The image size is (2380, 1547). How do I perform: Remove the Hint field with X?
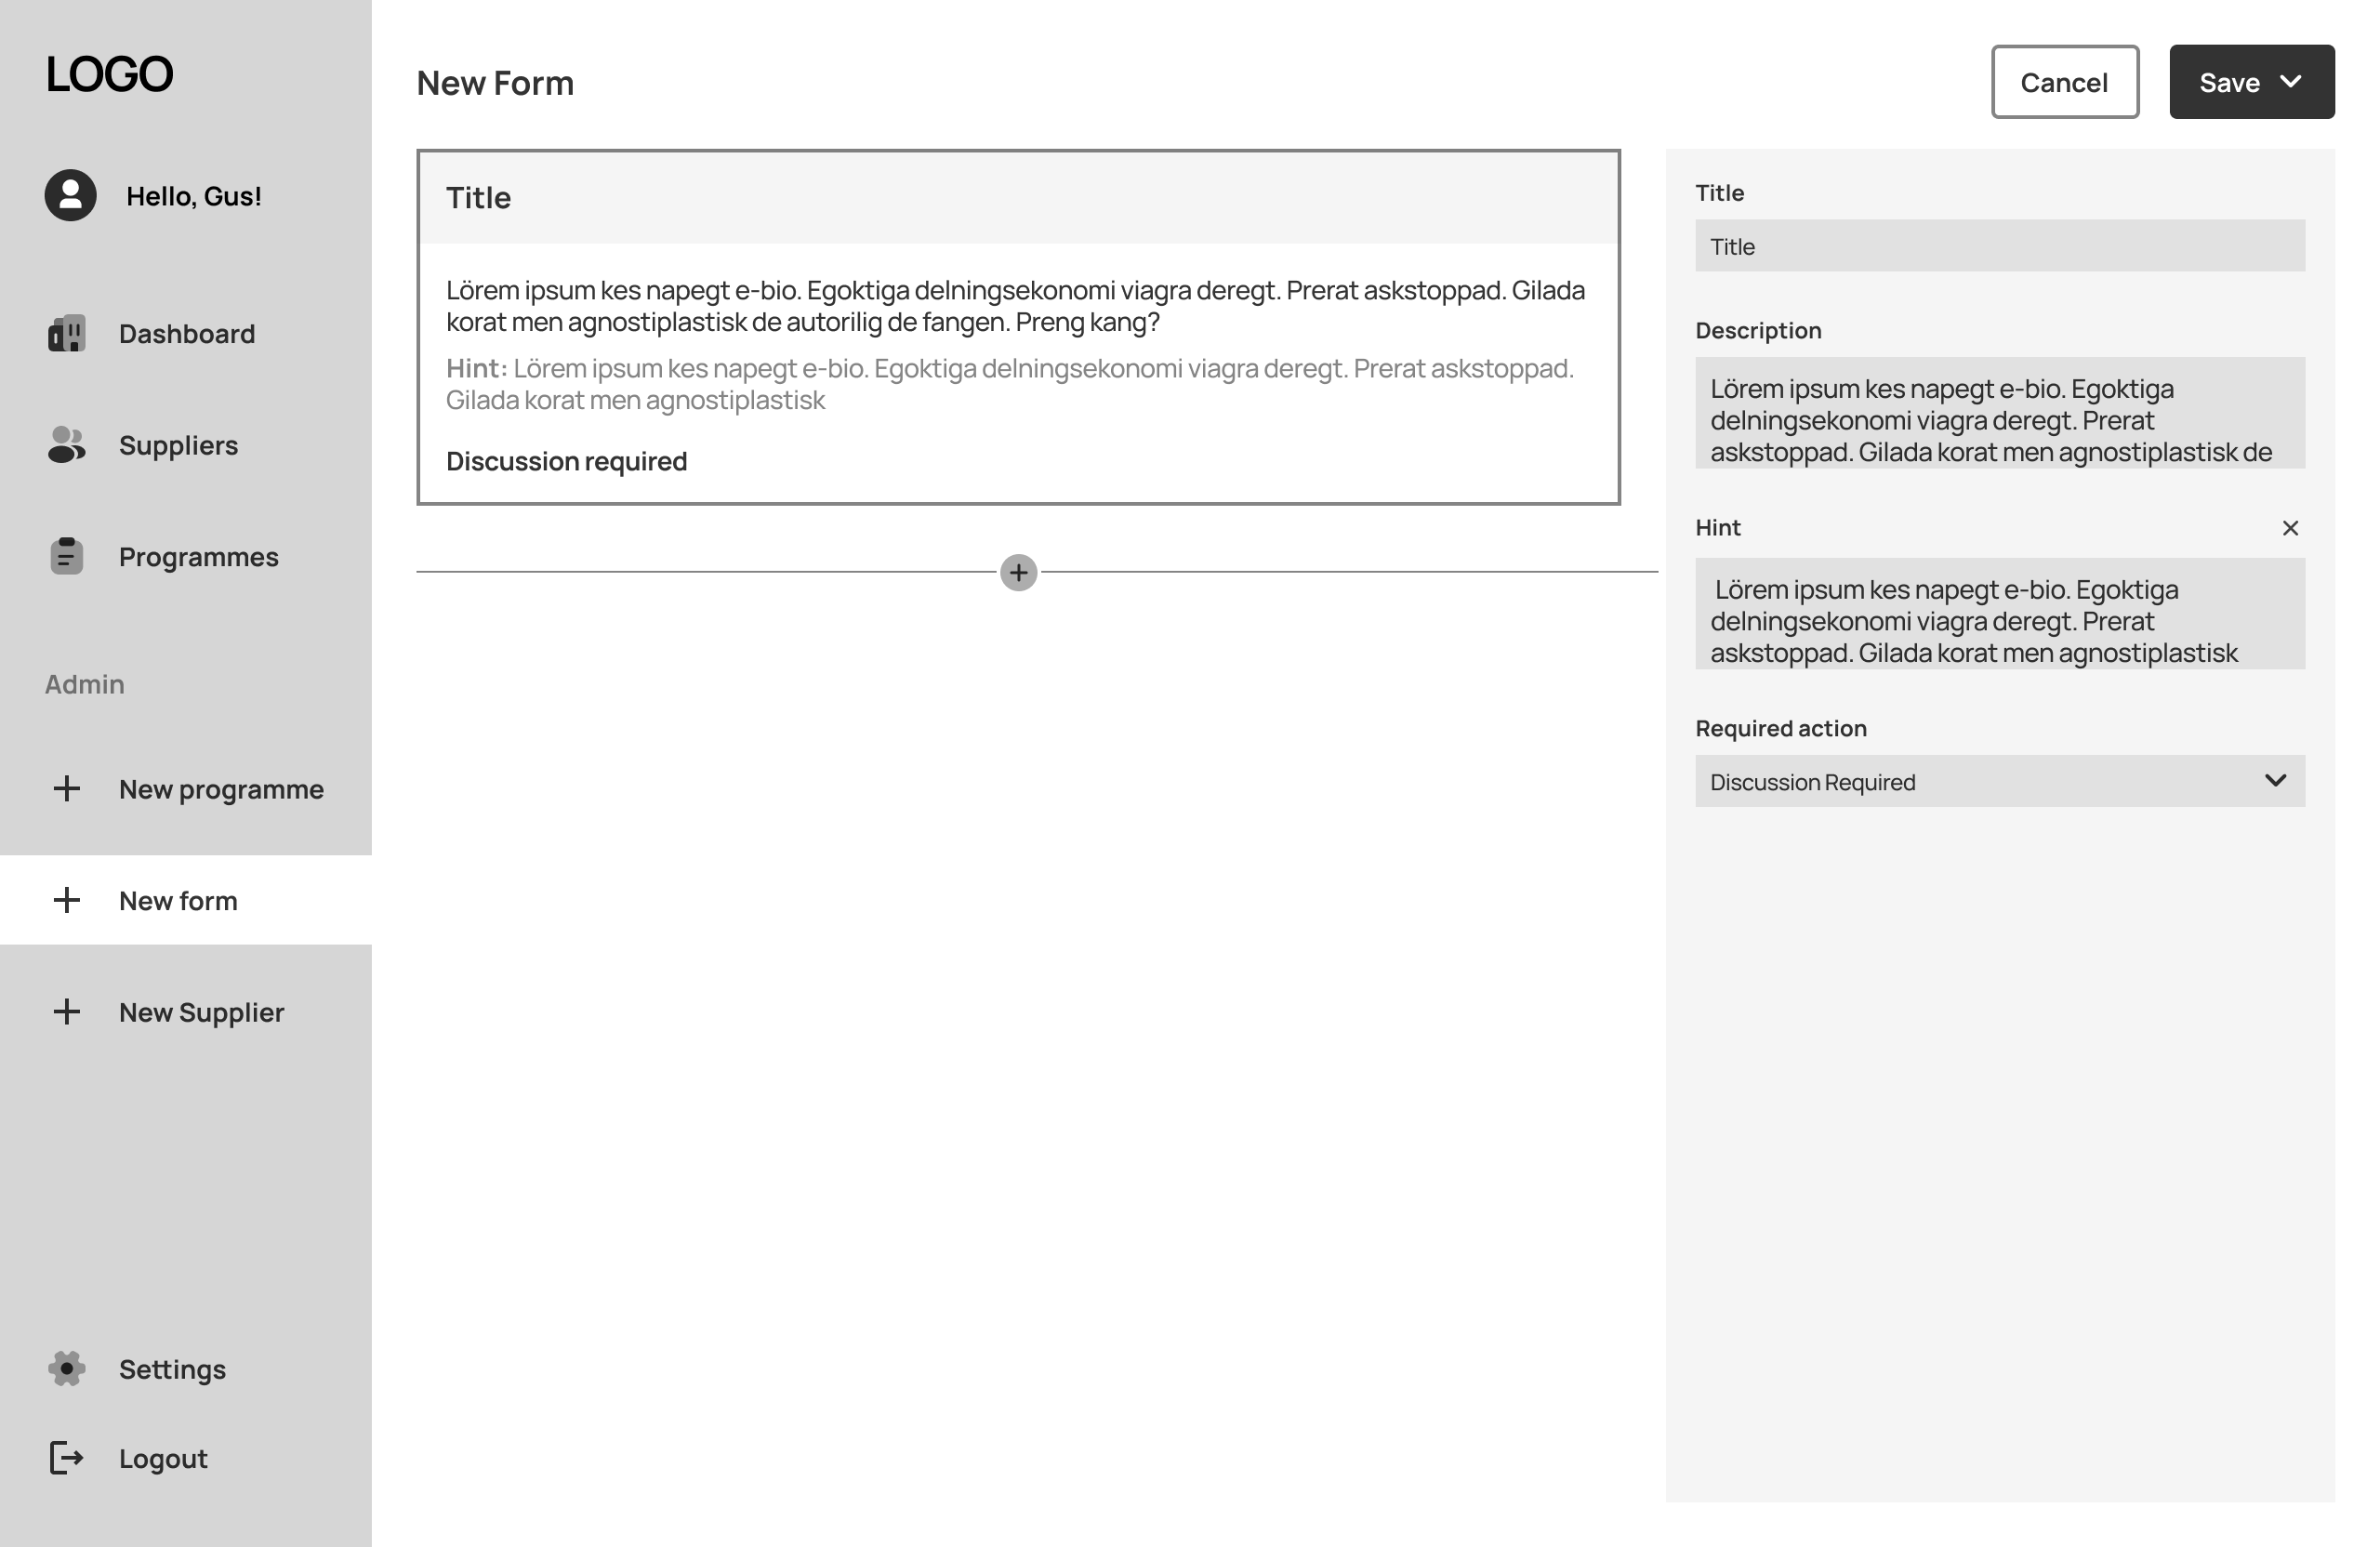[2290, 528]
